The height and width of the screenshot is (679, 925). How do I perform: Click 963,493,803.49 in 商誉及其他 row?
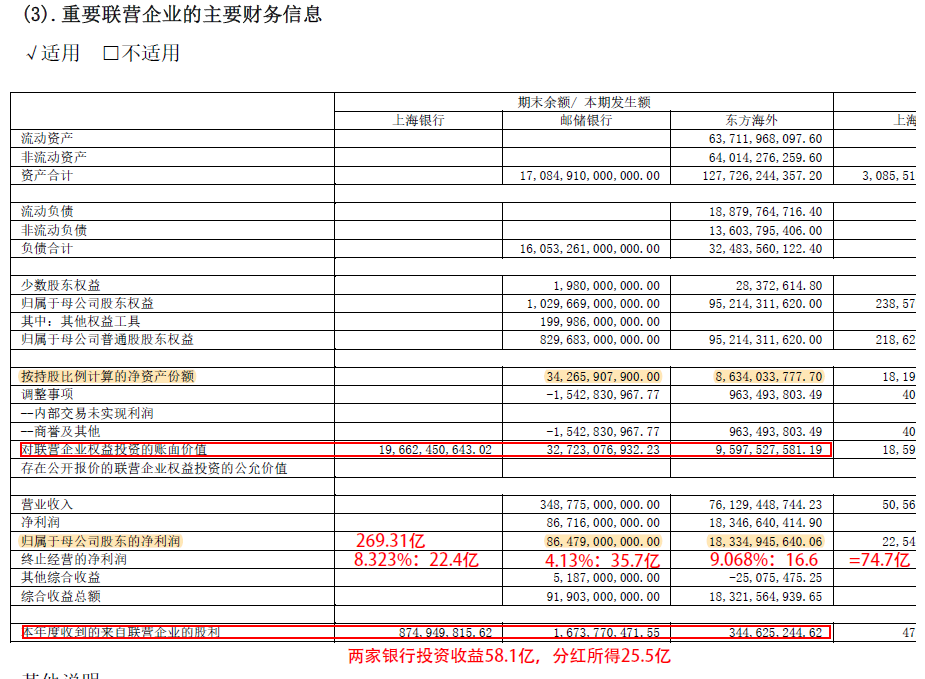775,432
